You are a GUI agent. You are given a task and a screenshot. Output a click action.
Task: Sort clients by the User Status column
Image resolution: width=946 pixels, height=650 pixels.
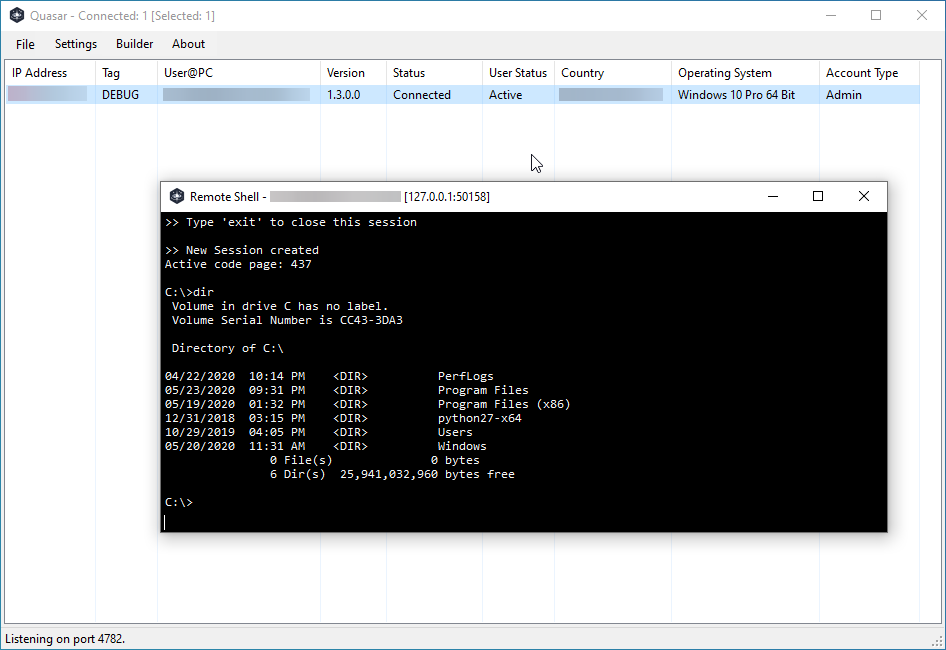click(517, 72)
